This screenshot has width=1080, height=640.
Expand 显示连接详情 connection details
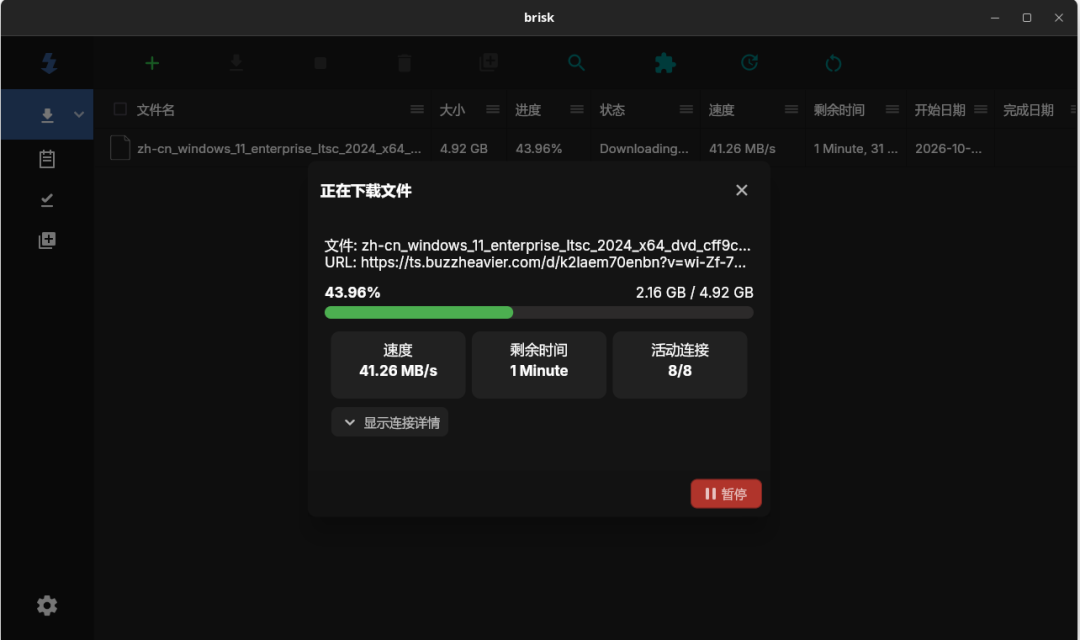pyautogui.click(x=390, y=422)
